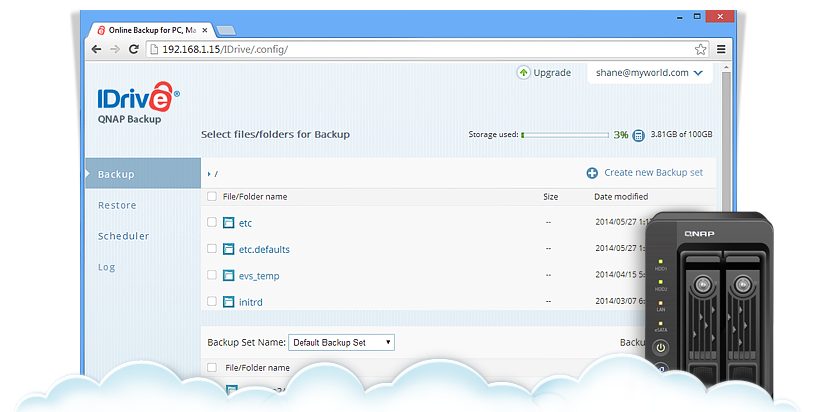
Task: Open the etc.defaults folder link
Action: pos(264,249)
